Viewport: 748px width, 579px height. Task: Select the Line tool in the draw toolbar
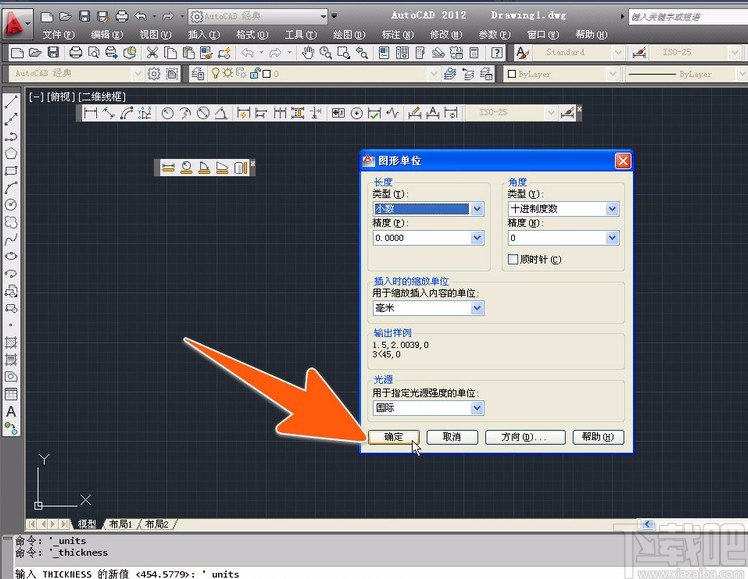click(x=11, y=102)
